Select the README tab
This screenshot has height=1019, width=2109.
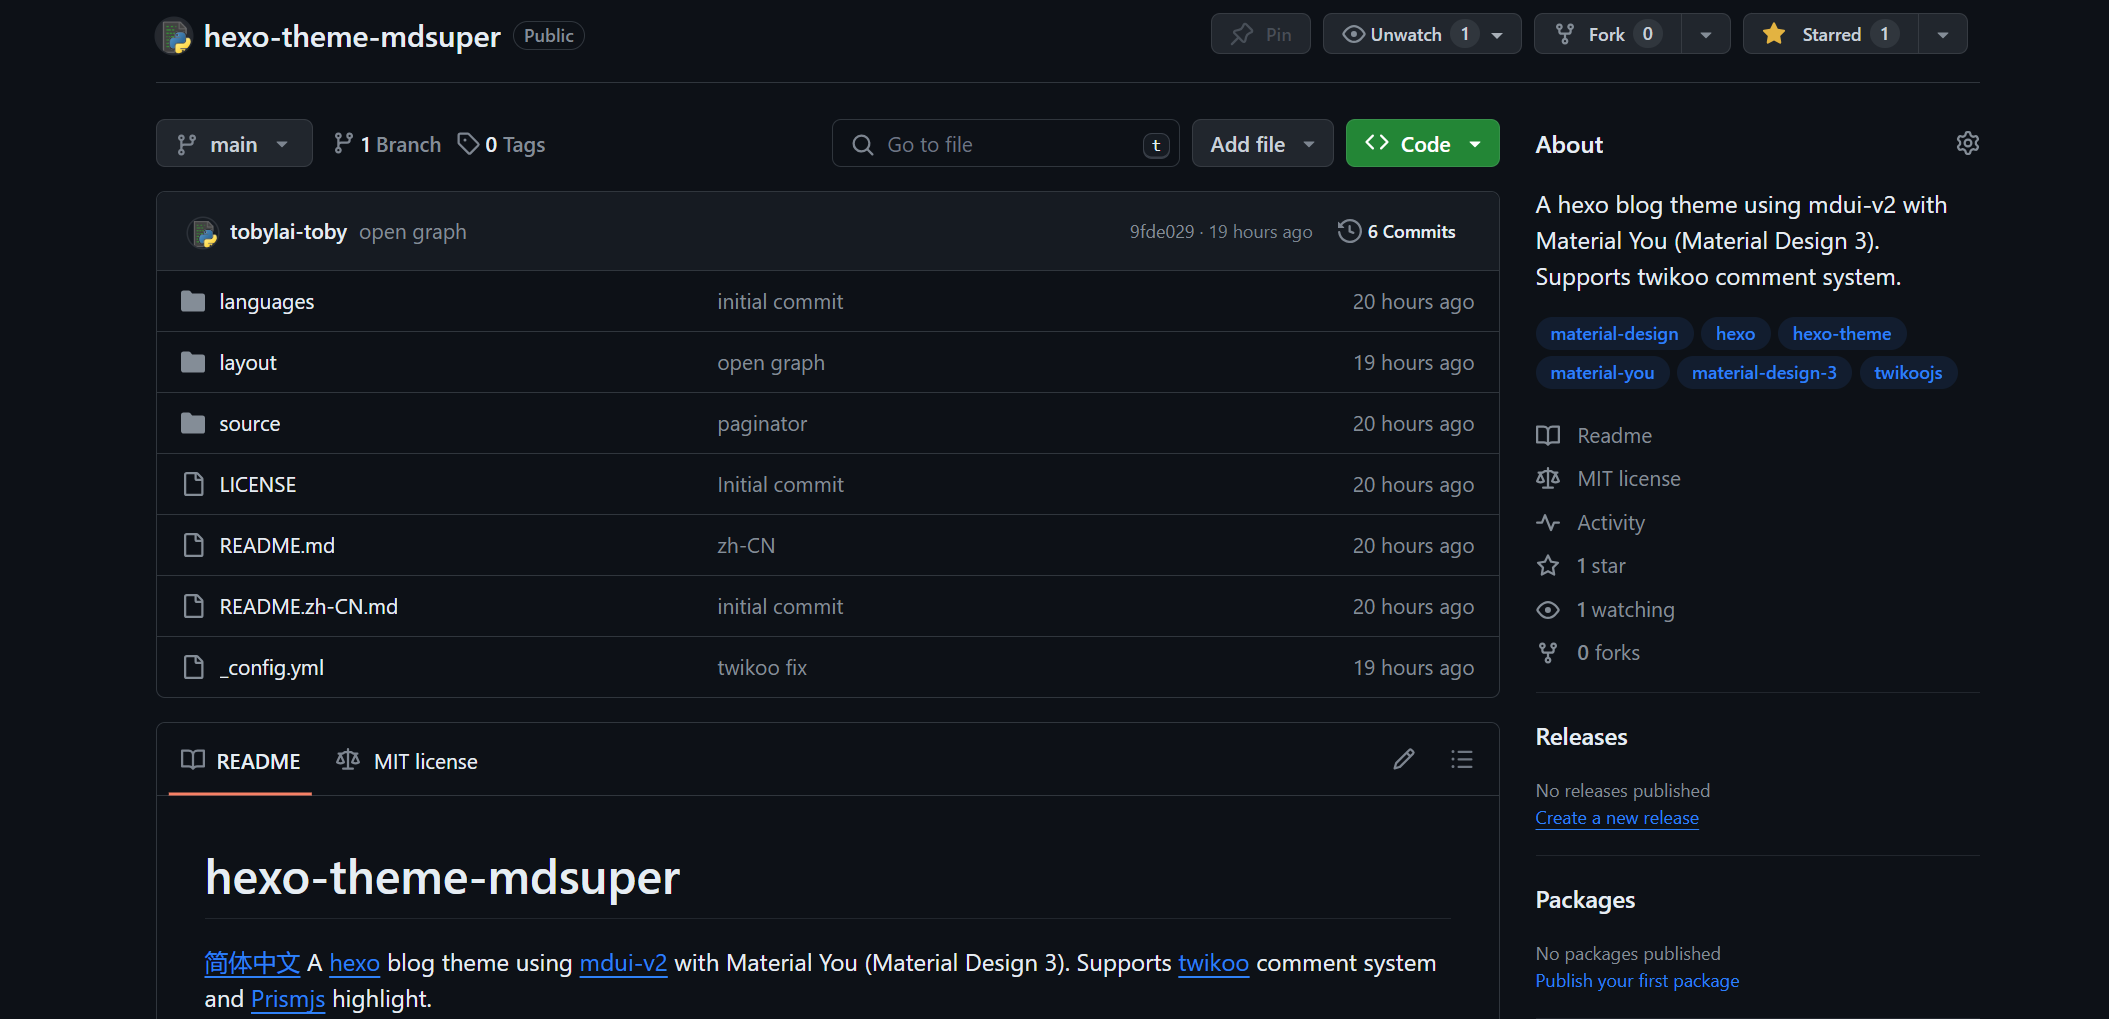(x=241, y=761)
